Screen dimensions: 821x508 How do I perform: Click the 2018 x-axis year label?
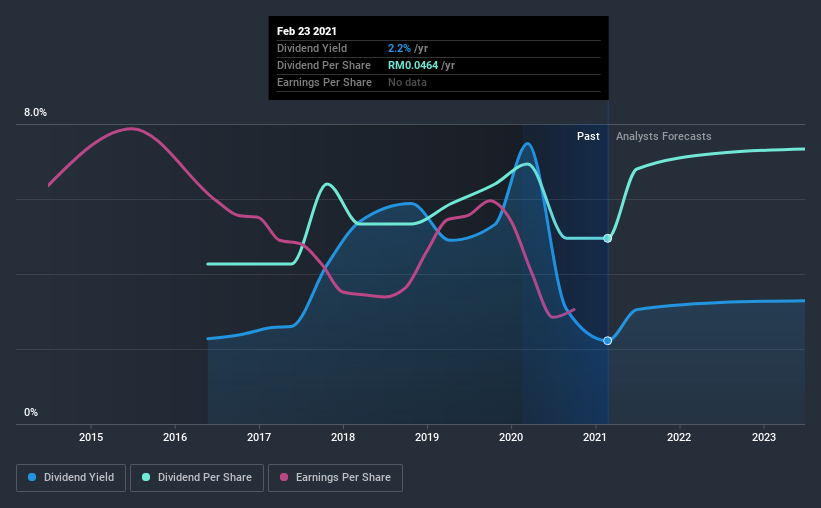tap(343, 437)
